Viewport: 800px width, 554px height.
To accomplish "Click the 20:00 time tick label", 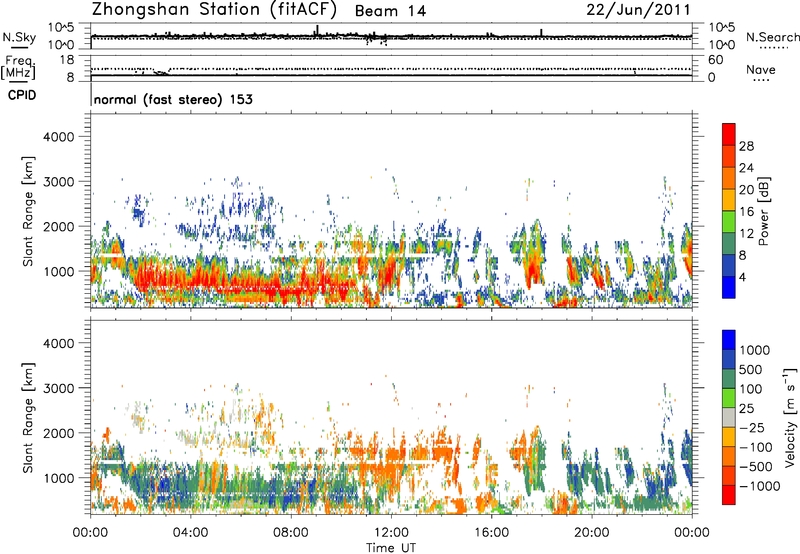I will pos(591,533).
